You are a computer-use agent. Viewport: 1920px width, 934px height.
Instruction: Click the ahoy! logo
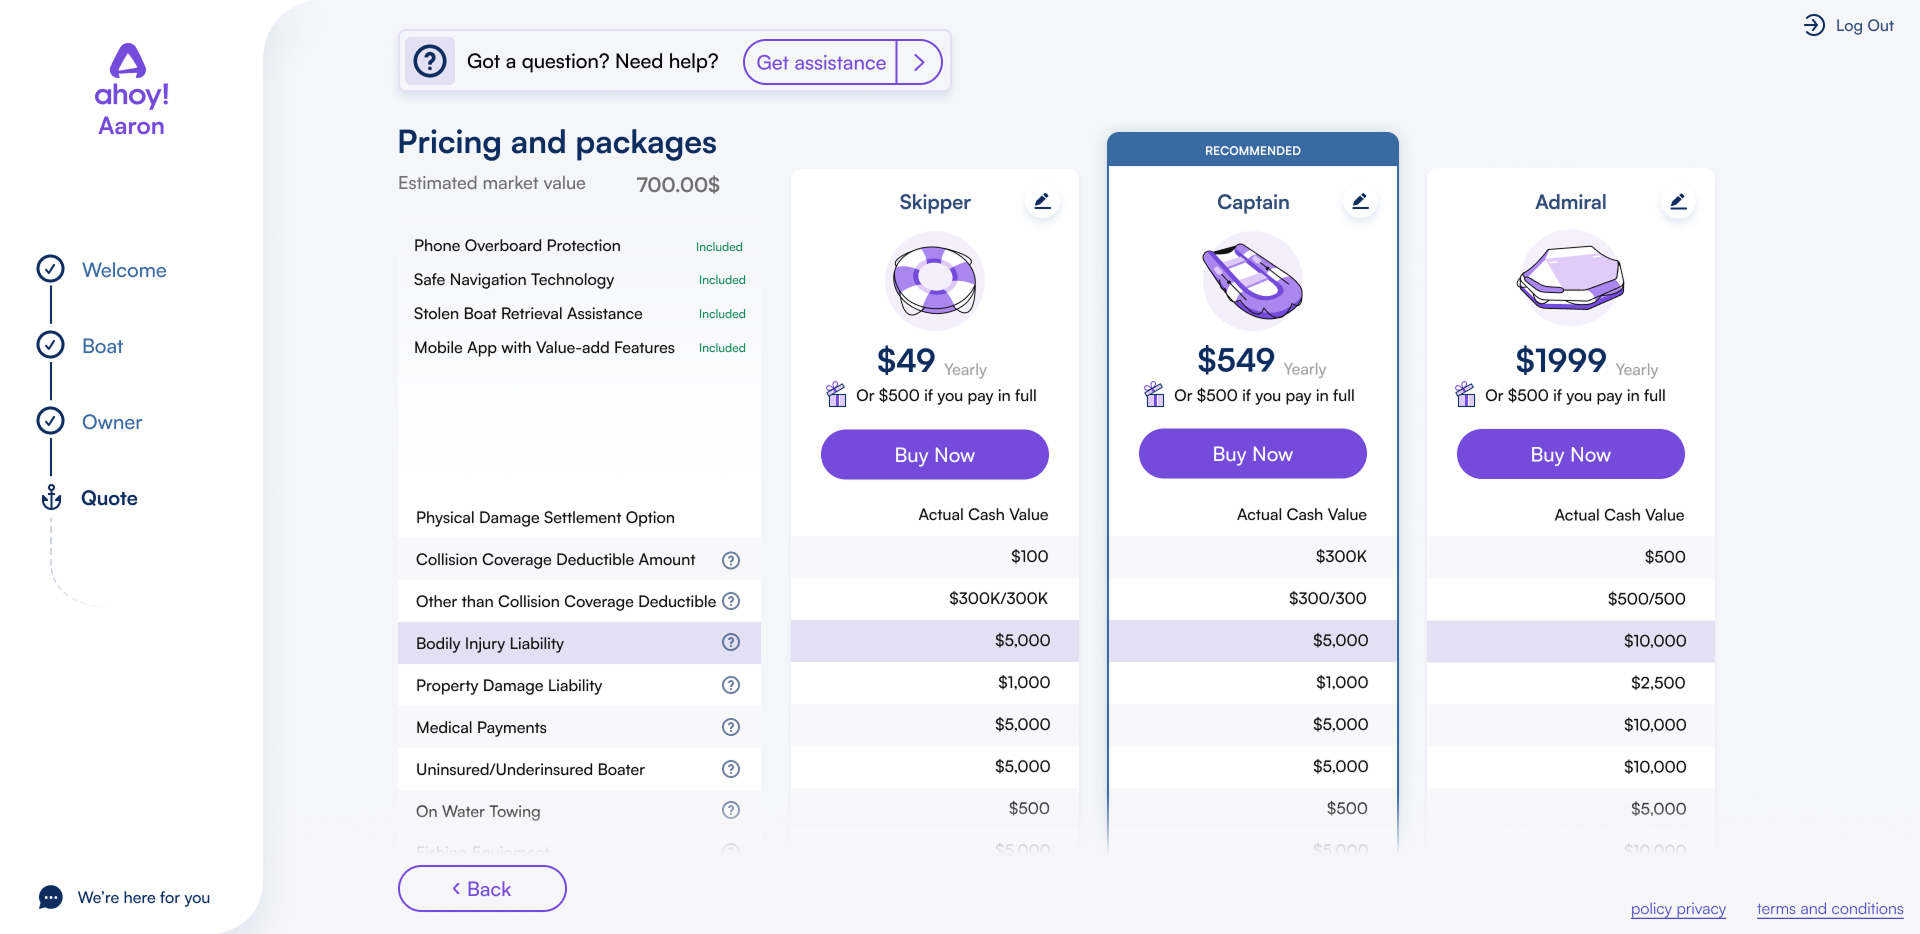[x=131, y=77]
